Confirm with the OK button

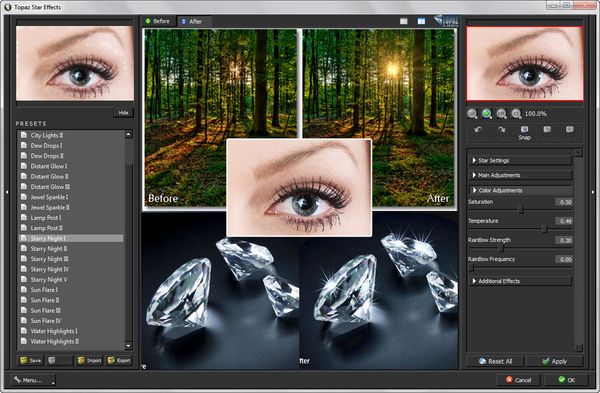pos(566,380)
